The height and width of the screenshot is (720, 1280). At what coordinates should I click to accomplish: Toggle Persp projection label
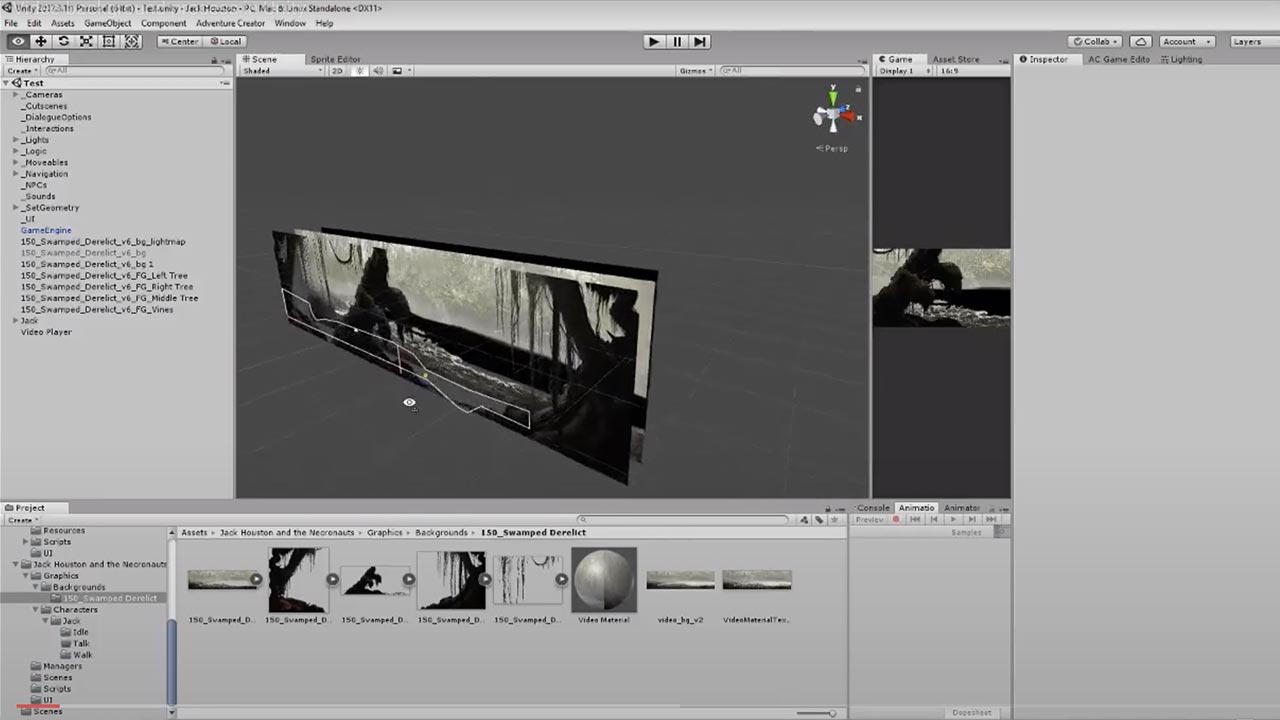(832, 148)
